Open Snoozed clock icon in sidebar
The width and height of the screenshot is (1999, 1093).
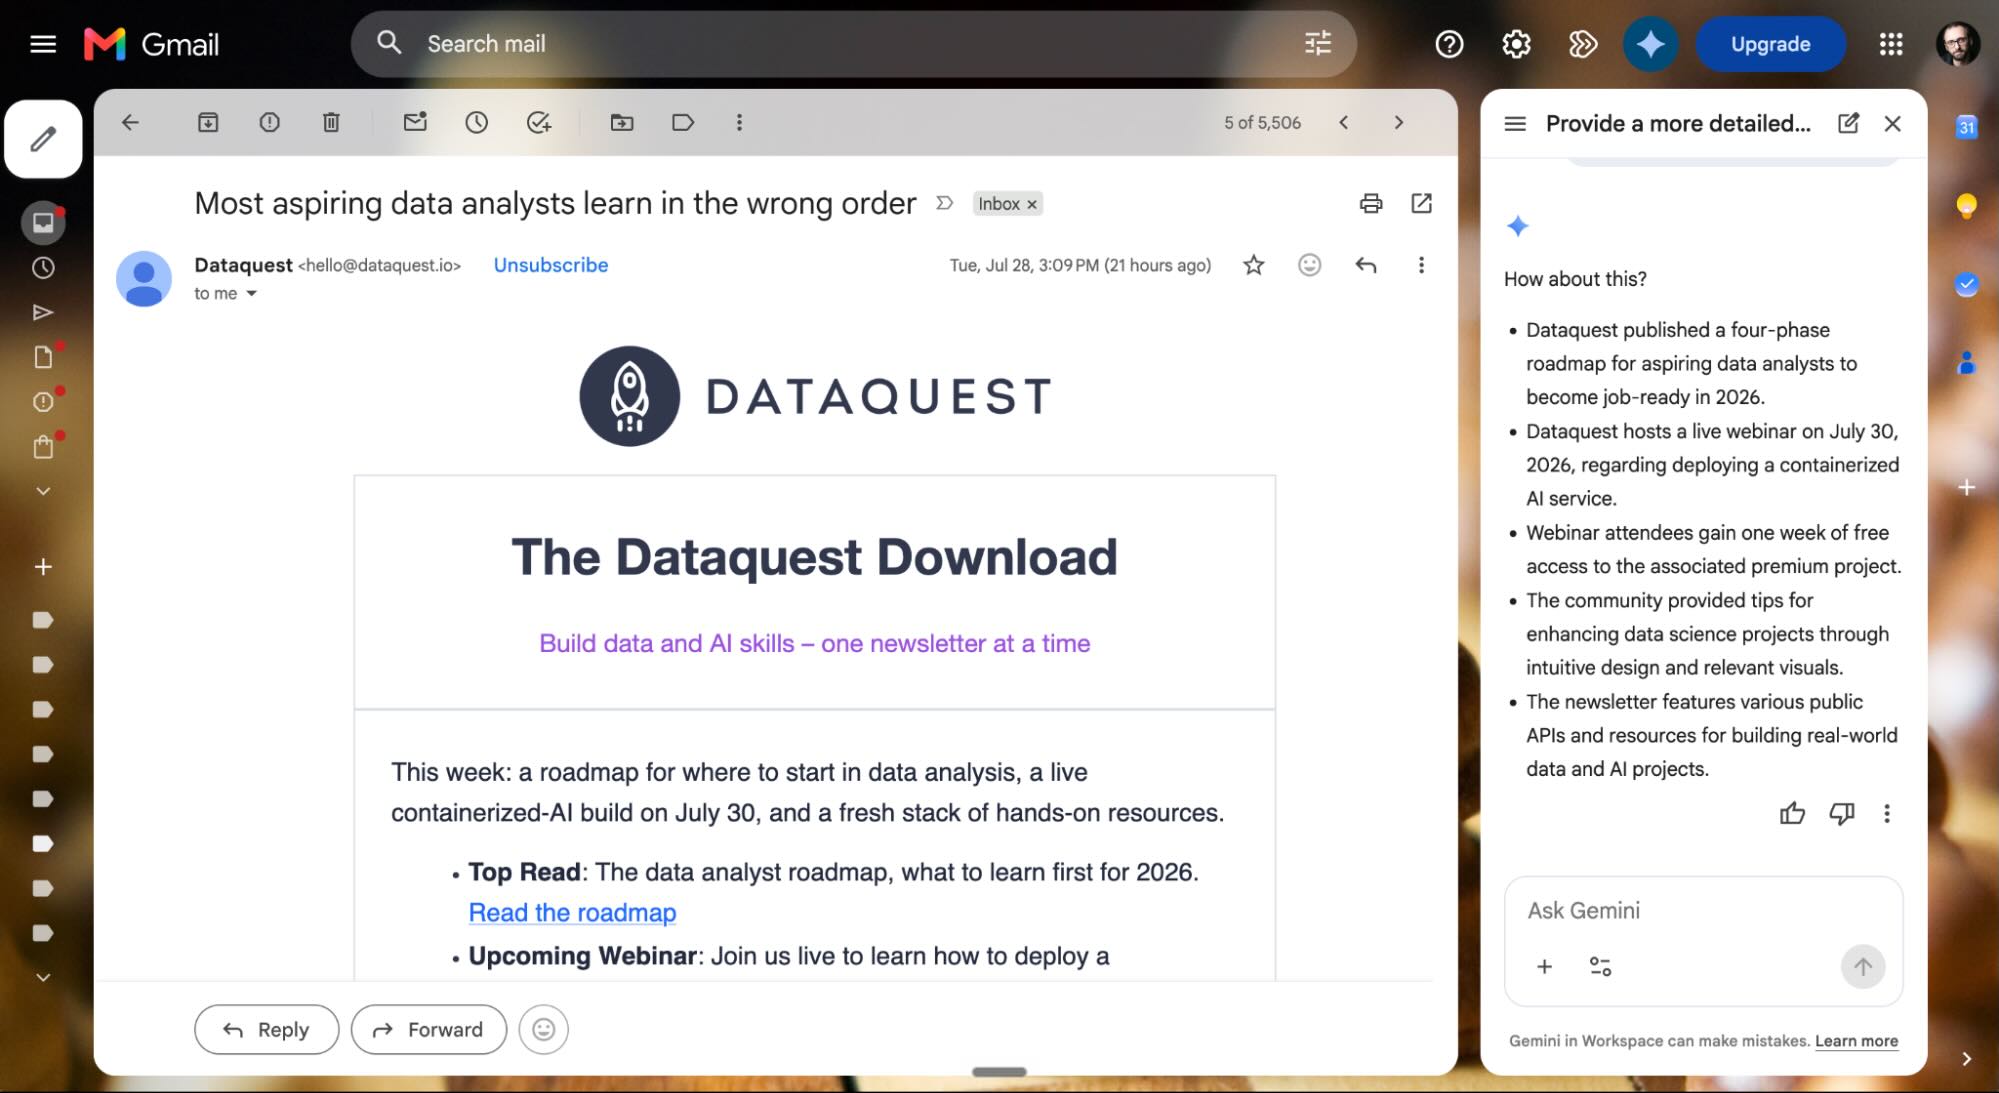pyautogui.click(x=43, y=268)
